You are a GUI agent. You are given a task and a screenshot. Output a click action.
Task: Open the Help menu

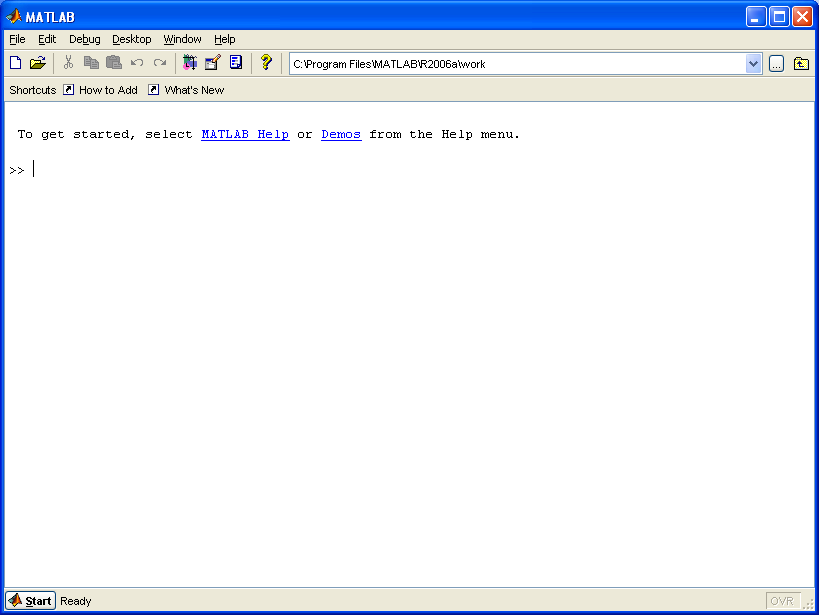[x=225, y=39]
